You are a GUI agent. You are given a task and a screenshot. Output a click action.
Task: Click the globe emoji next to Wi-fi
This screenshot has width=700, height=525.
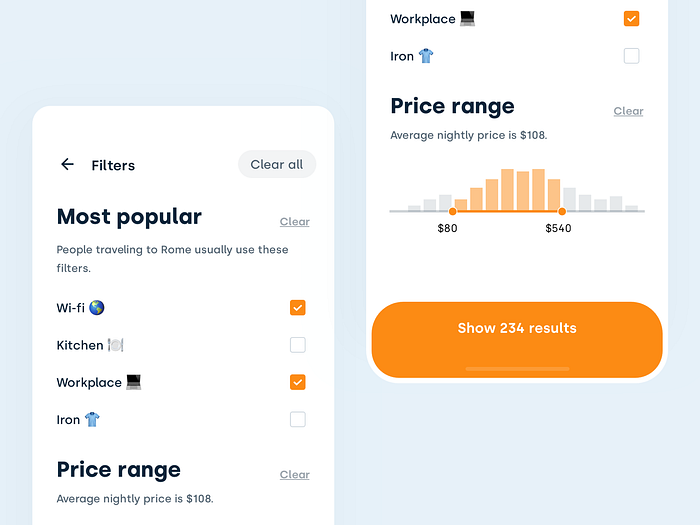pyautogui.click(x=96, y=308)
